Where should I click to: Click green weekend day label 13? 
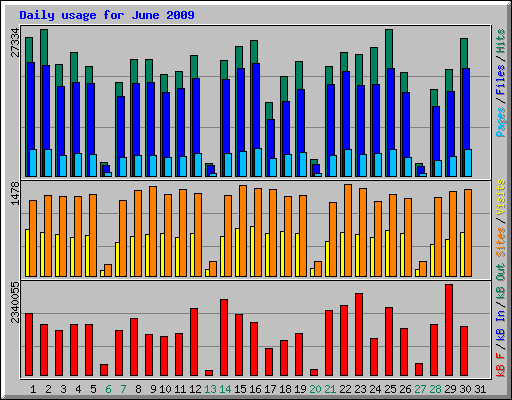coord(210,389)
